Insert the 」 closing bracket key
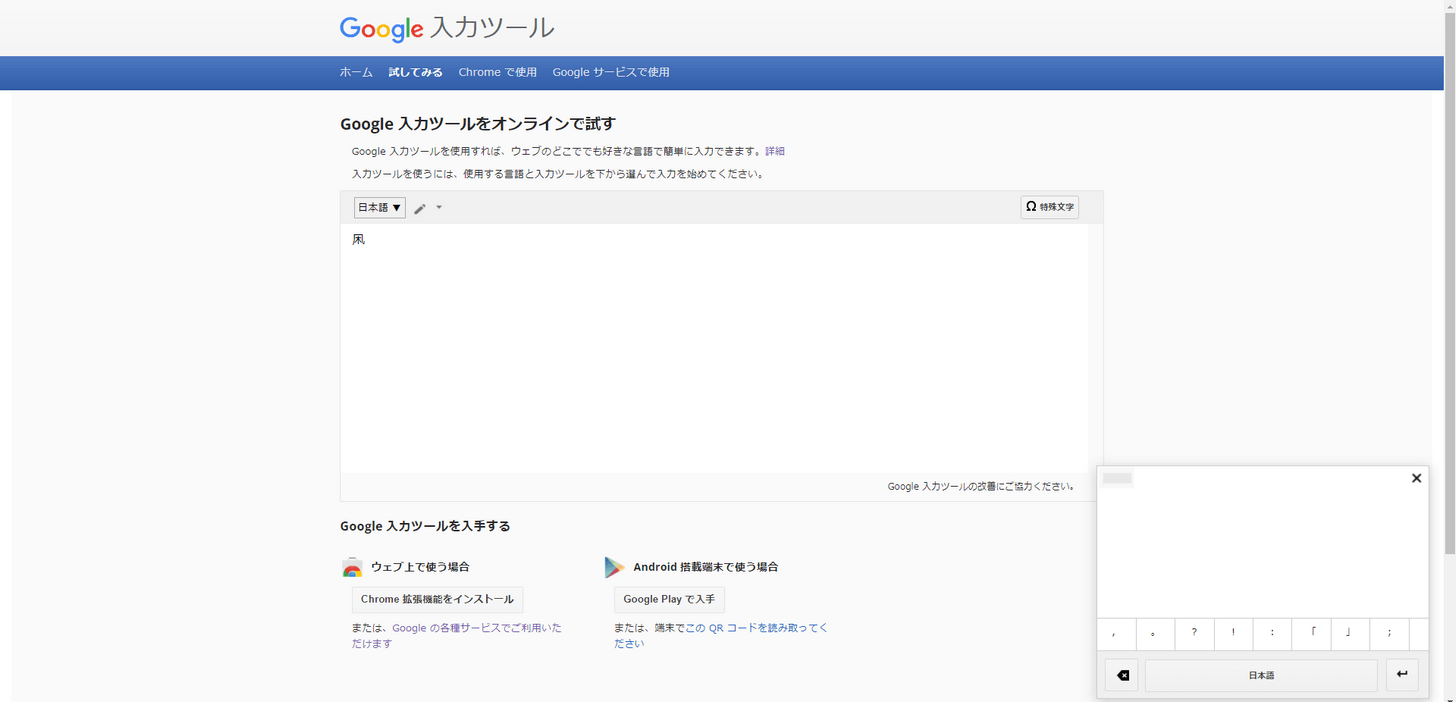The width and height of the screenshot is (1456, 702). [1350, 634]
